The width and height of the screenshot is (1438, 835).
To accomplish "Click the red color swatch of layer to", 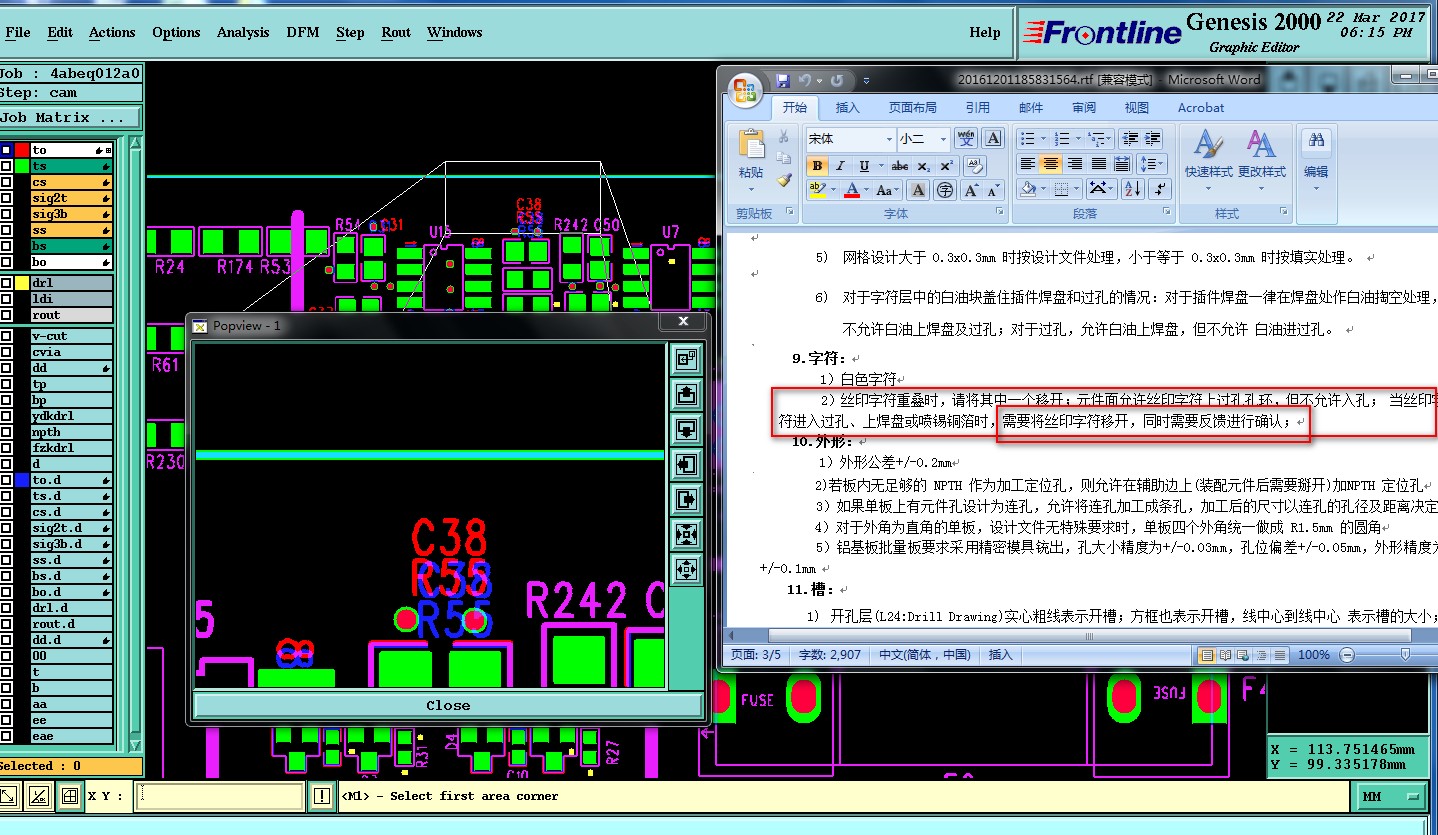I will [x=22, y=150].
